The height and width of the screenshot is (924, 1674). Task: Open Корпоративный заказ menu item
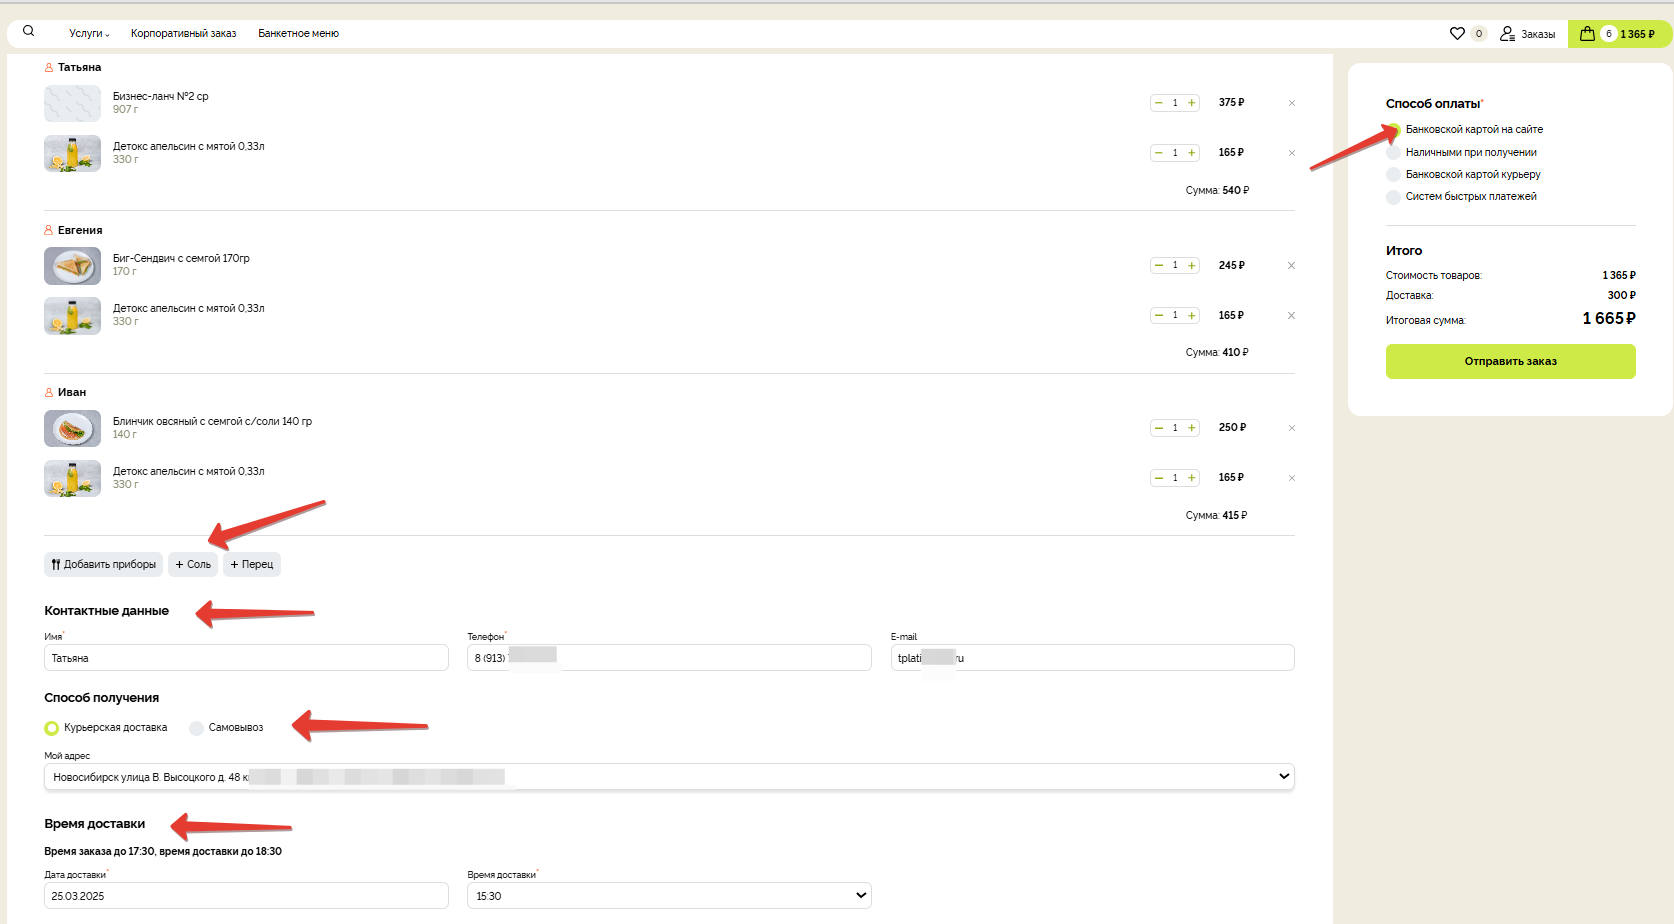pos(183,34)
